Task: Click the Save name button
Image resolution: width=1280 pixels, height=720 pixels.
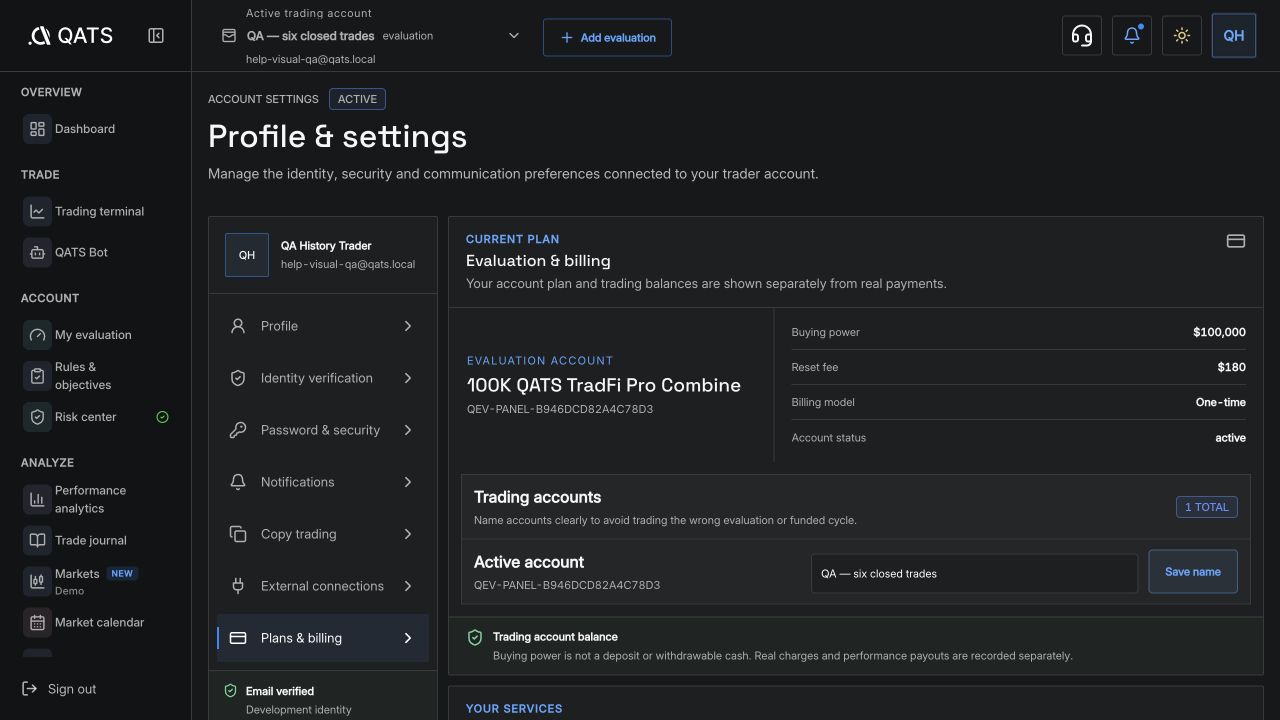Action: point(1193,571)
